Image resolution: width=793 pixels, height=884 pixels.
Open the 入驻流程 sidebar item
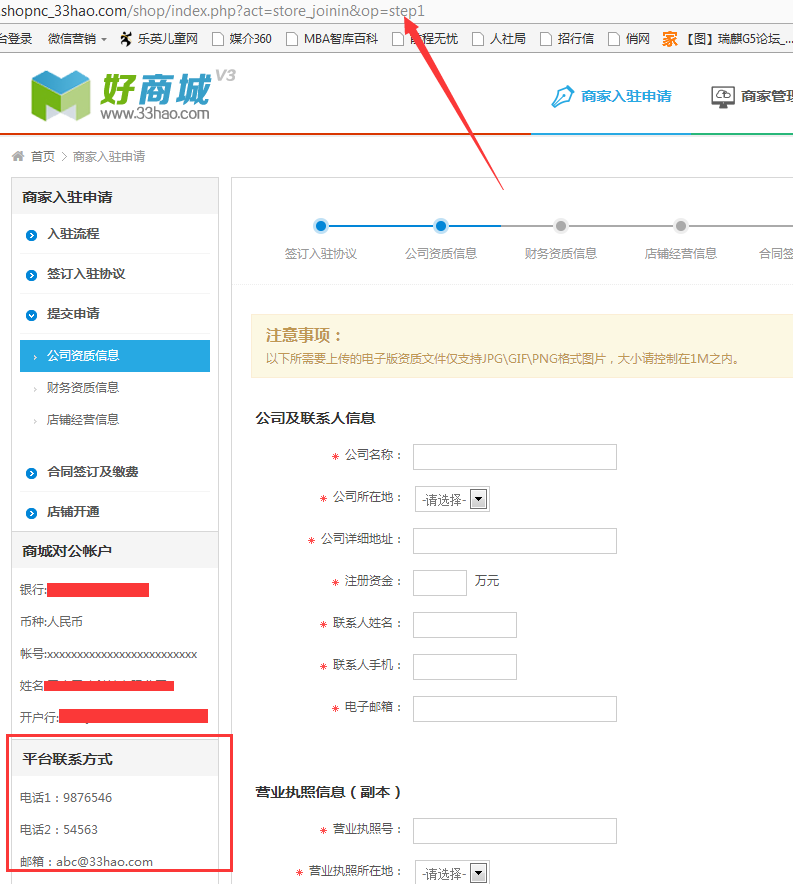(x=73, y=234)
